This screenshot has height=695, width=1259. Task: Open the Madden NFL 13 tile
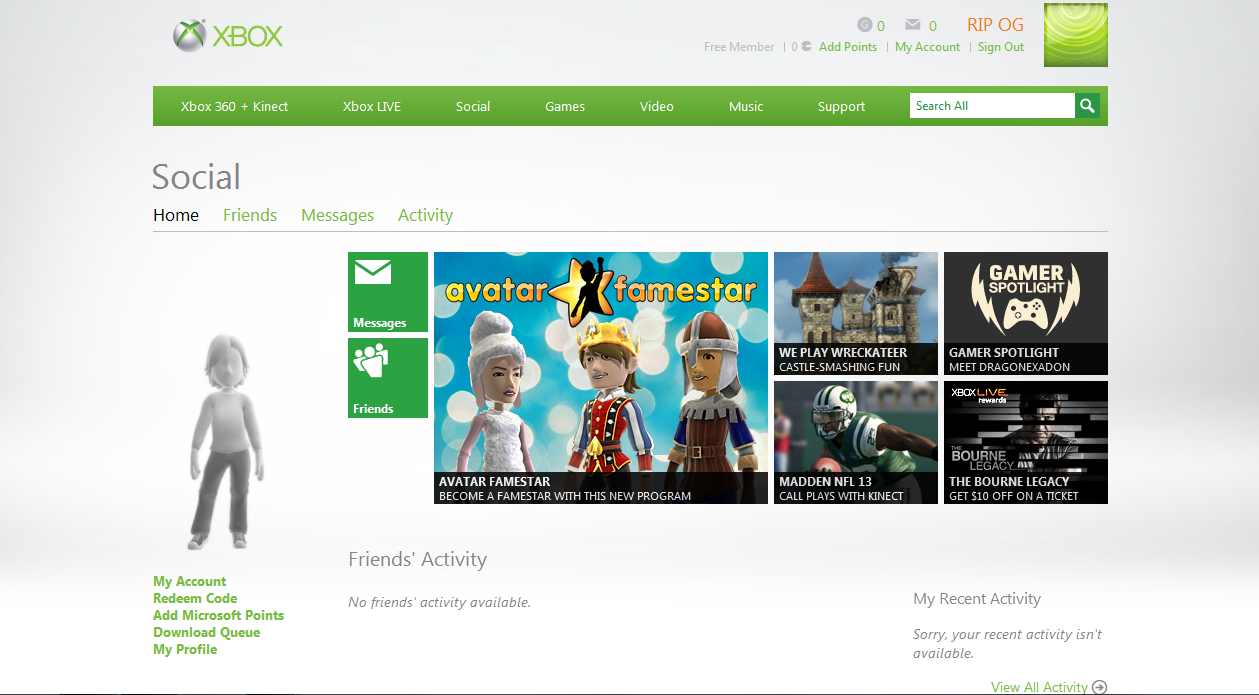856,442
